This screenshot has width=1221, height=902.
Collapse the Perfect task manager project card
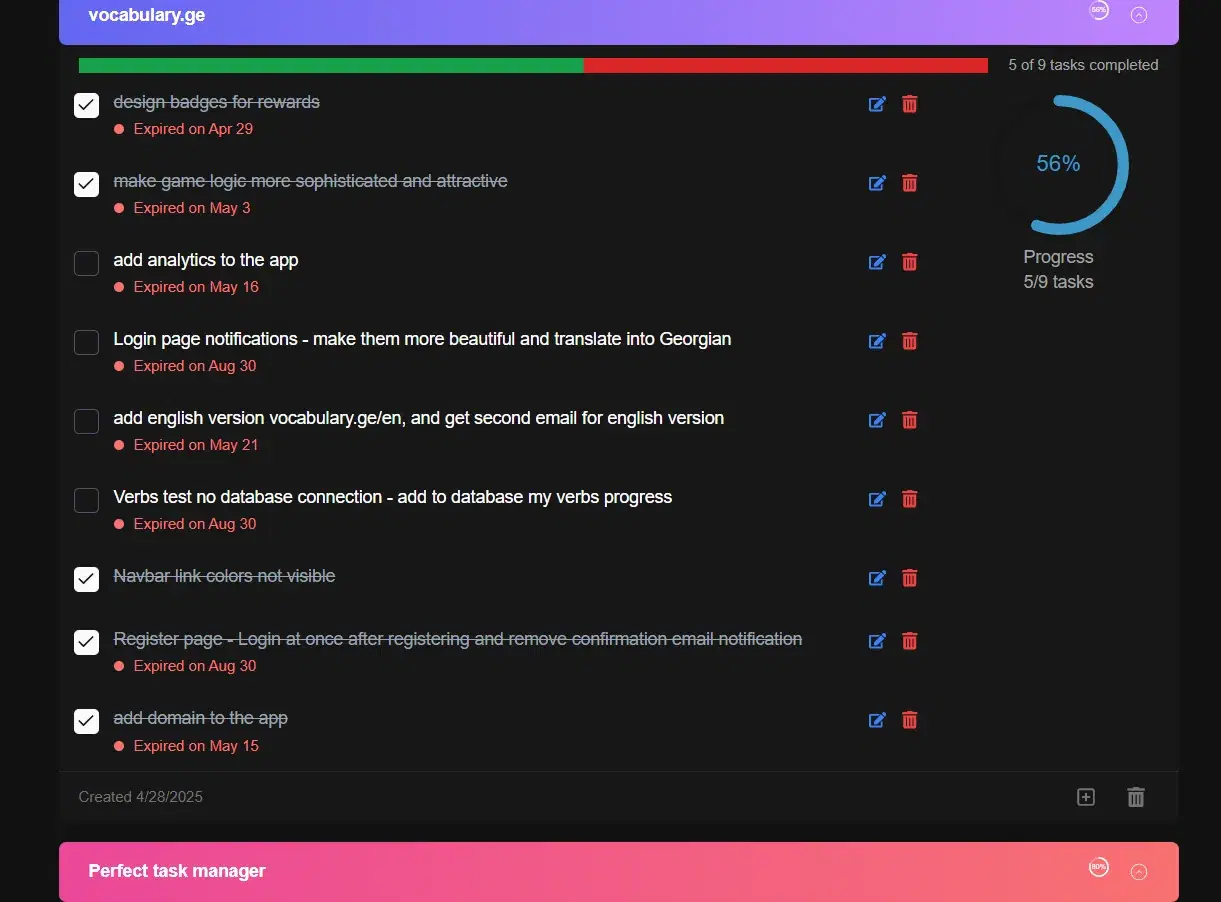[x=1139, y=872]
